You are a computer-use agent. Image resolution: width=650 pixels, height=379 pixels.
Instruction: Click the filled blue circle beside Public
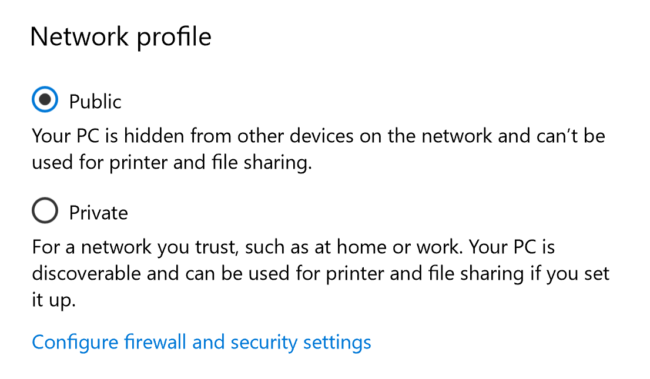(45, 100)
